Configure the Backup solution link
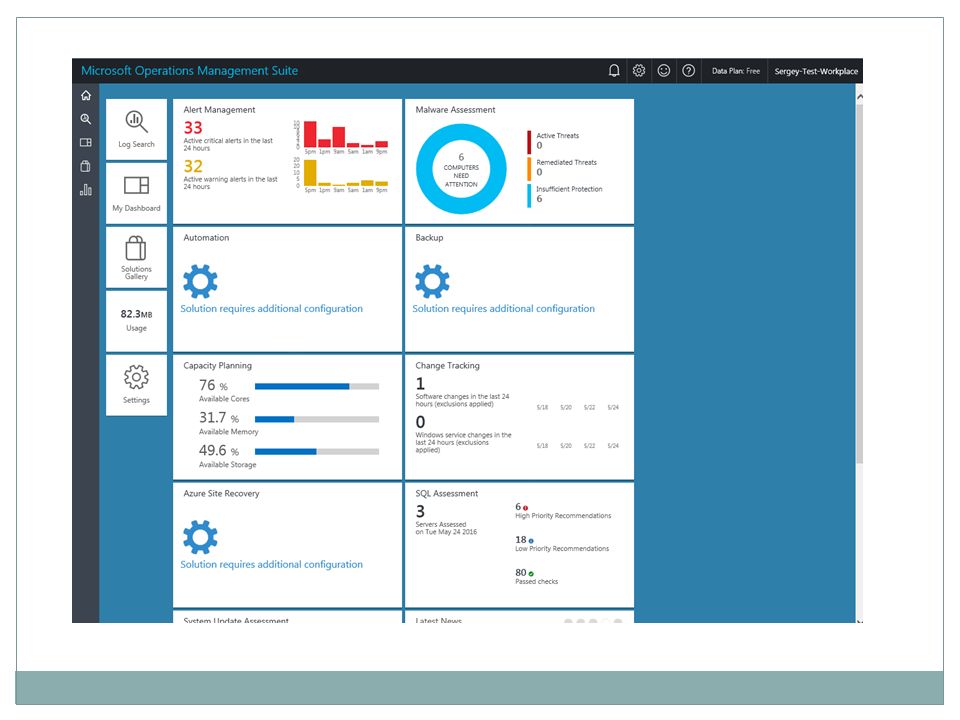This screenshot has width=960, height=720. point(503,309)
